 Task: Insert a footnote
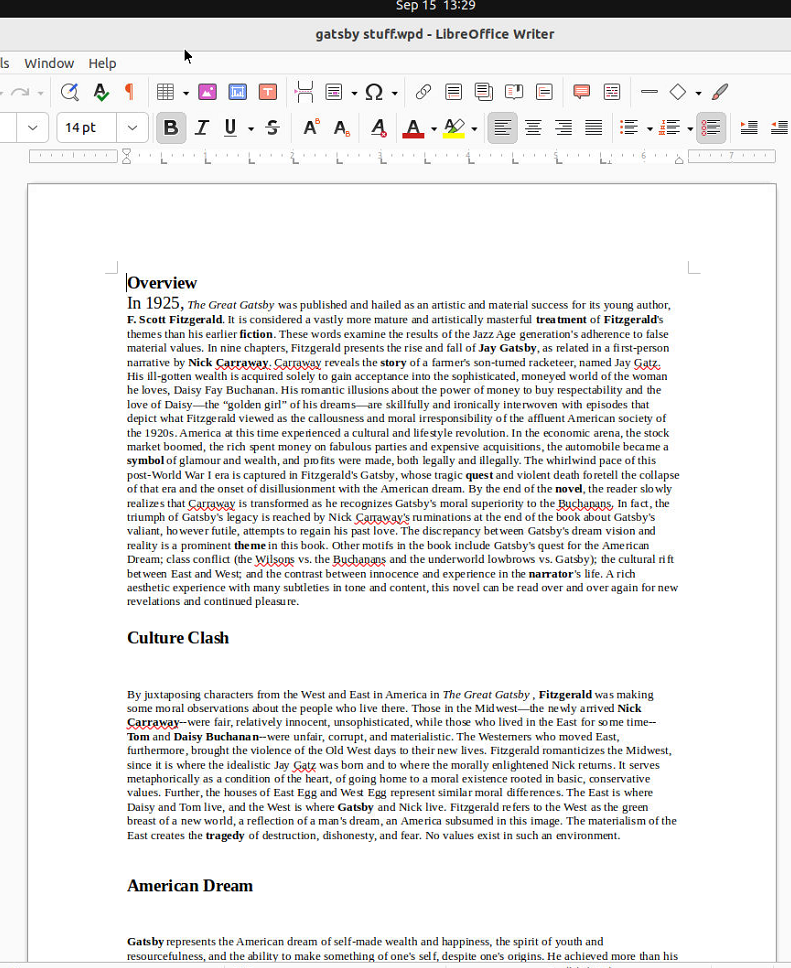point(453,92)
